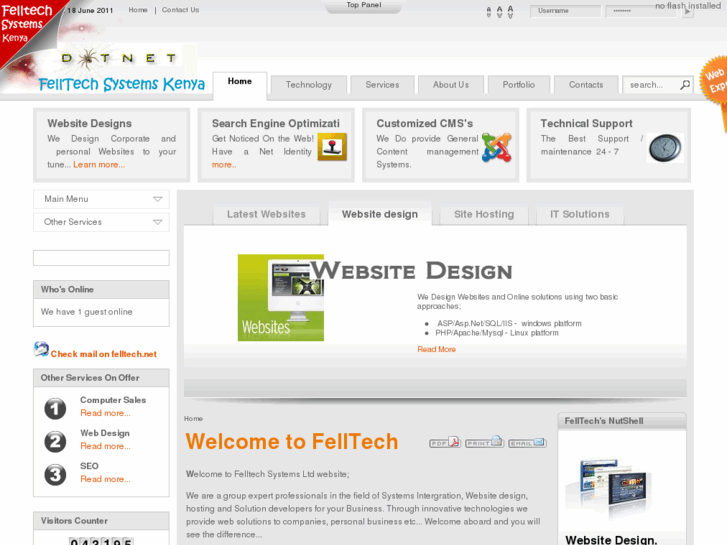Expand the Main Menu dropdown
The width and height of the screenshot is (727, 545).
101,199
